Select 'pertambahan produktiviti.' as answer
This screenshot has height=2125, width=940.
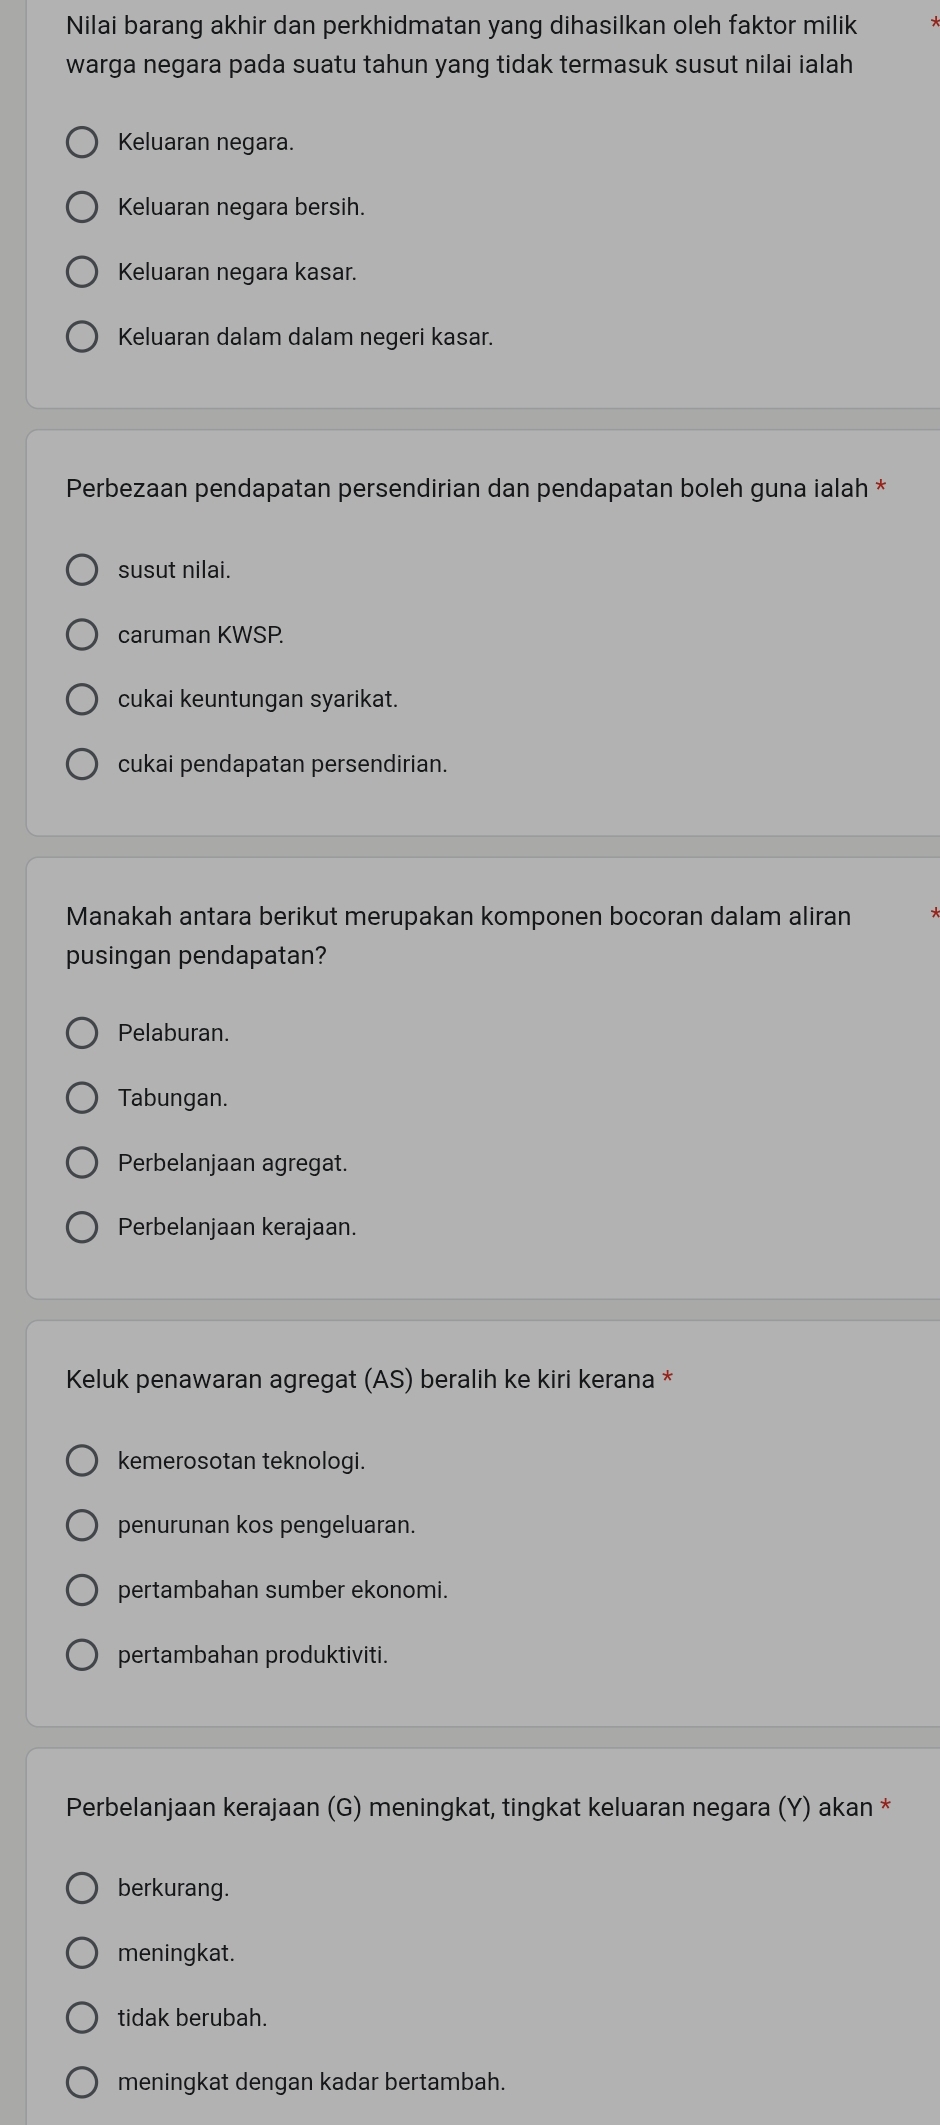pyautogui.click(x=82, y=1655)
